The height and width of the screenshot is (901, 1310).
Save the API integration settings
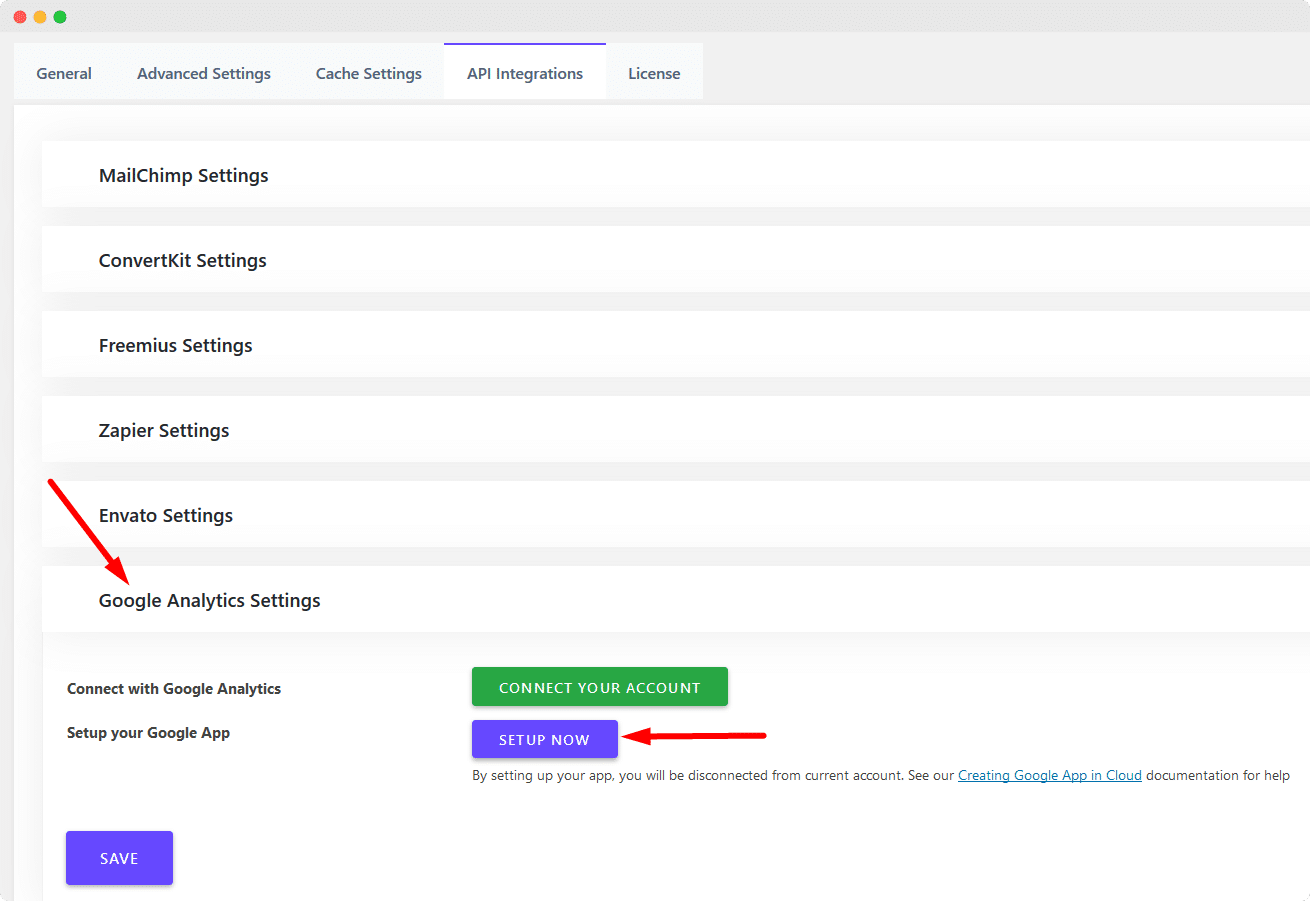(119, 858)
